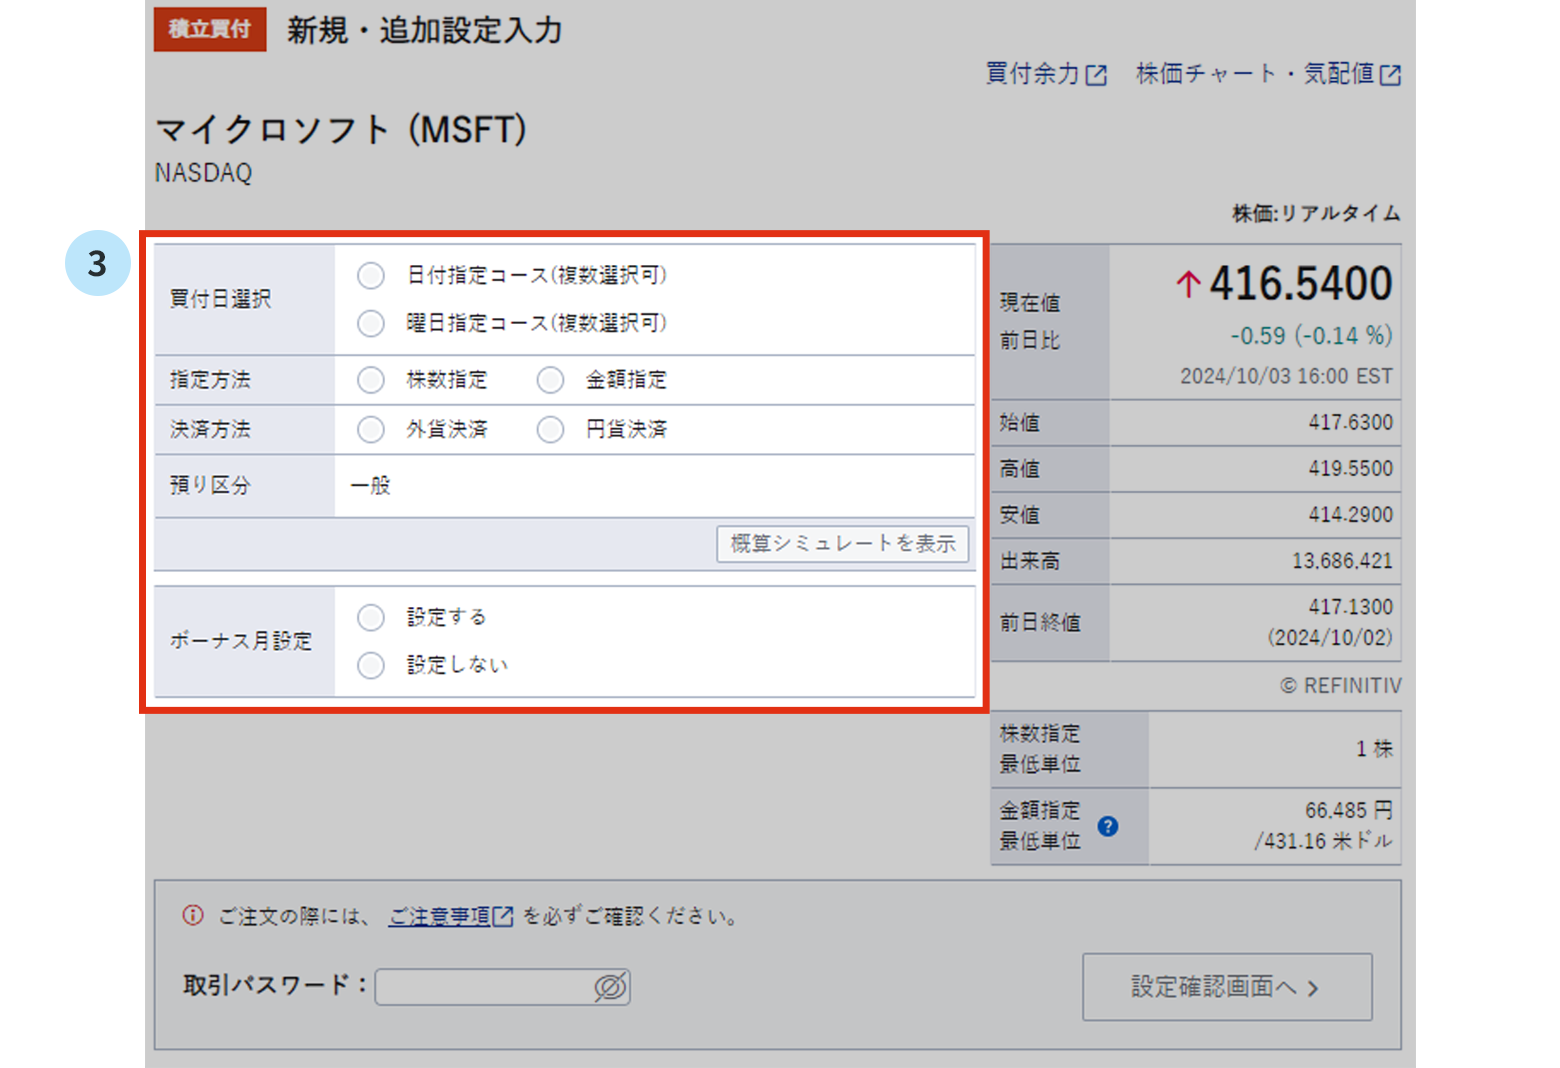Select 円貨決済 settlement option
The height and width of the screenshot is (1068, 1560).
coord(551,429)
